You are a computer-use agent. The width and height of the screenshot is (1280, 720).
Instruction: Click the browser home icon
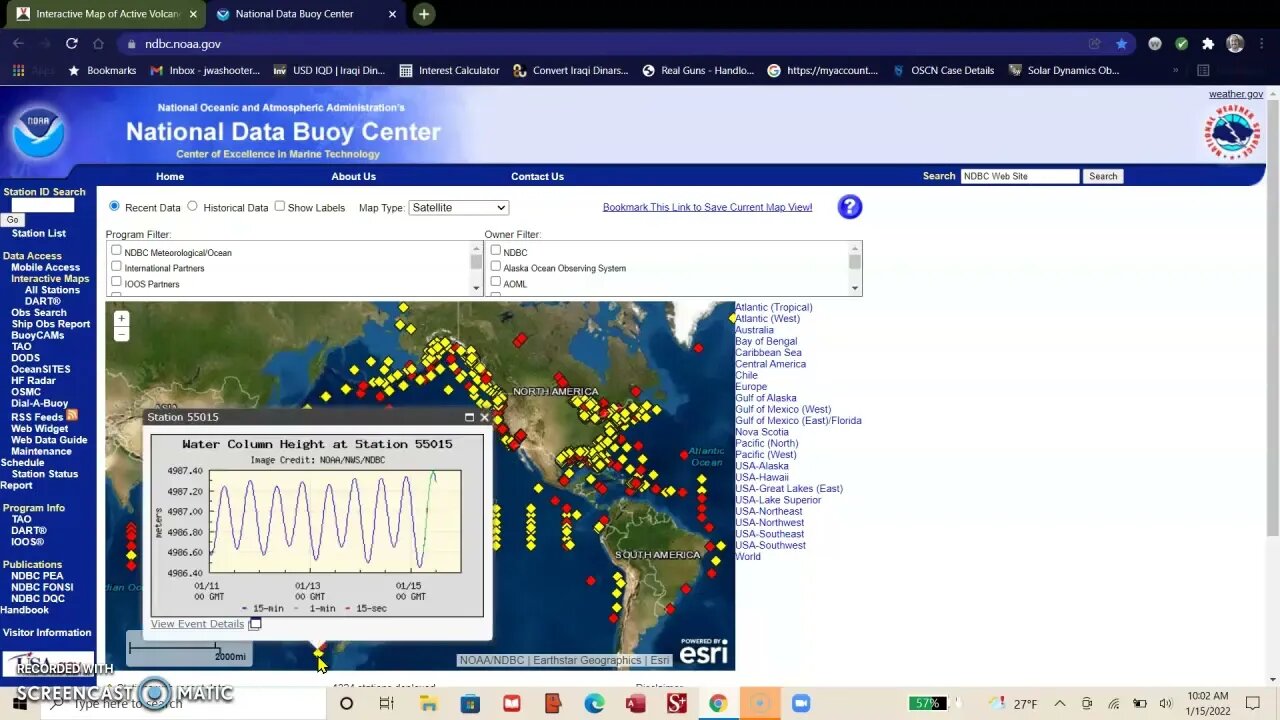(98, 44)
